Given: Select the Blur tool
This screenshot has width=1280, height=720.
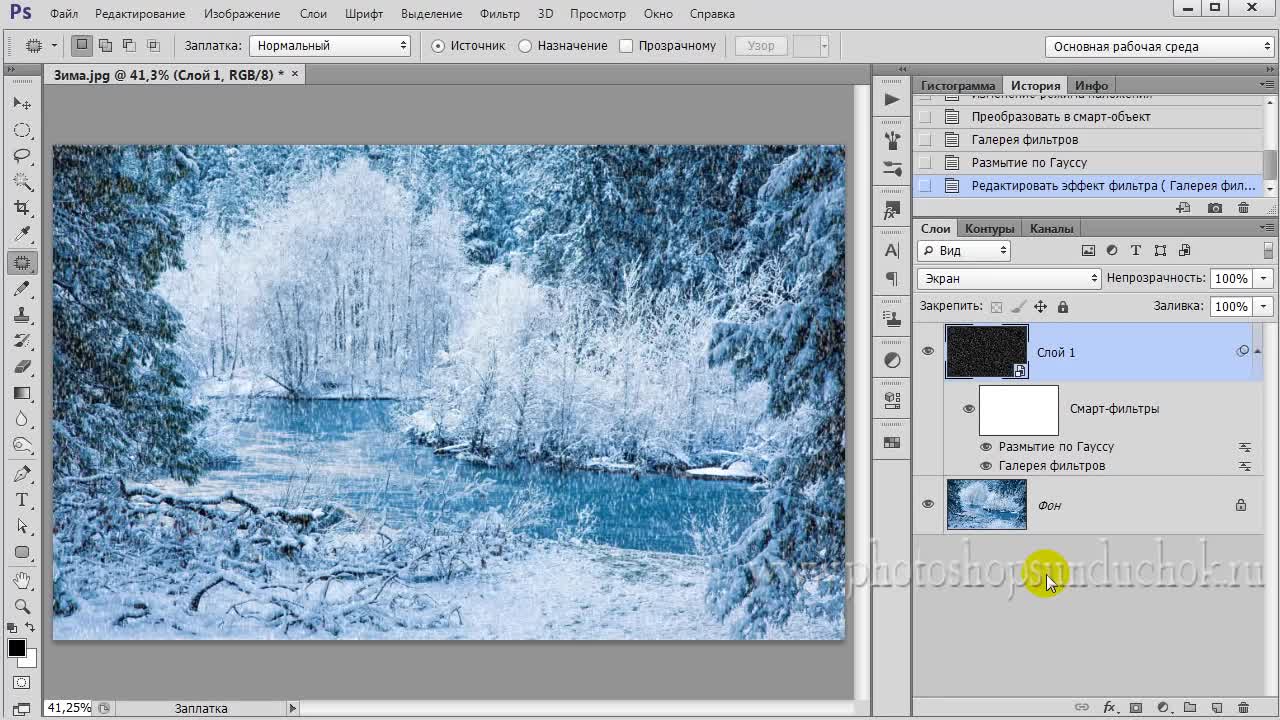Looking at the screenshot, I should tap(22, 419).
